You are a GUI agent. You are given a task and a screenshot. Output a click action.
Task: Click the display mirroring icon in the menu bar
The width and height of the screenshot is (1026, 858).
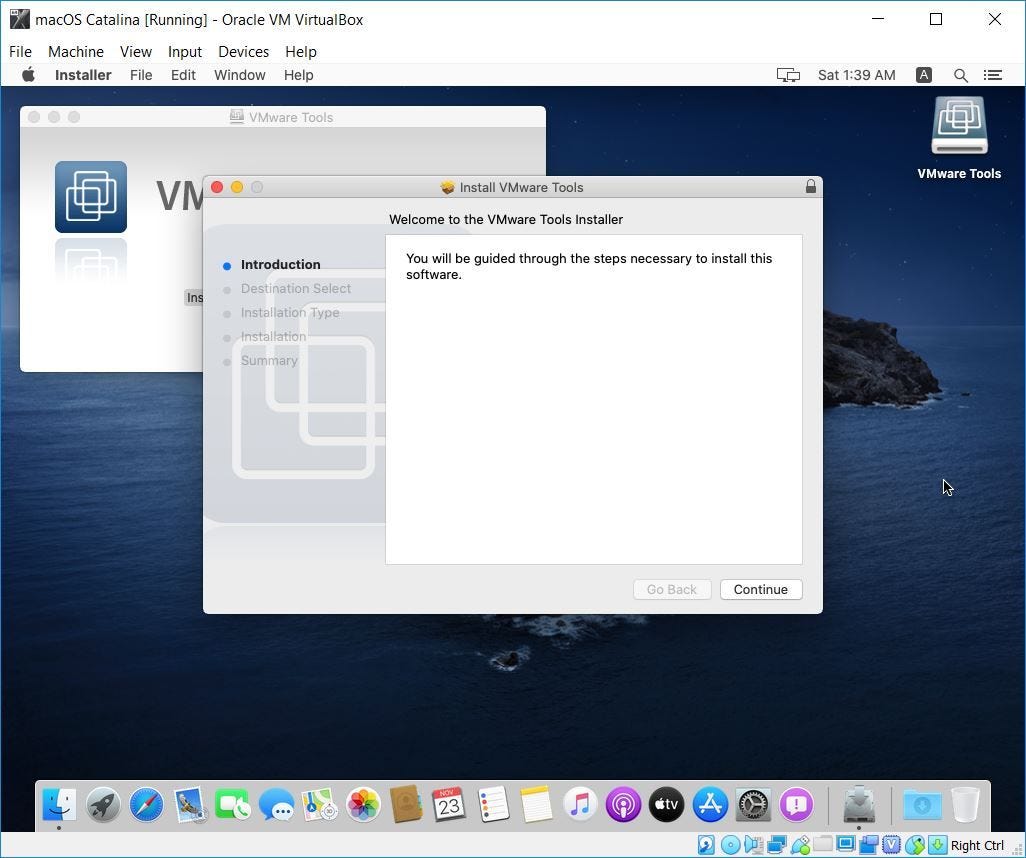(788, 75)
